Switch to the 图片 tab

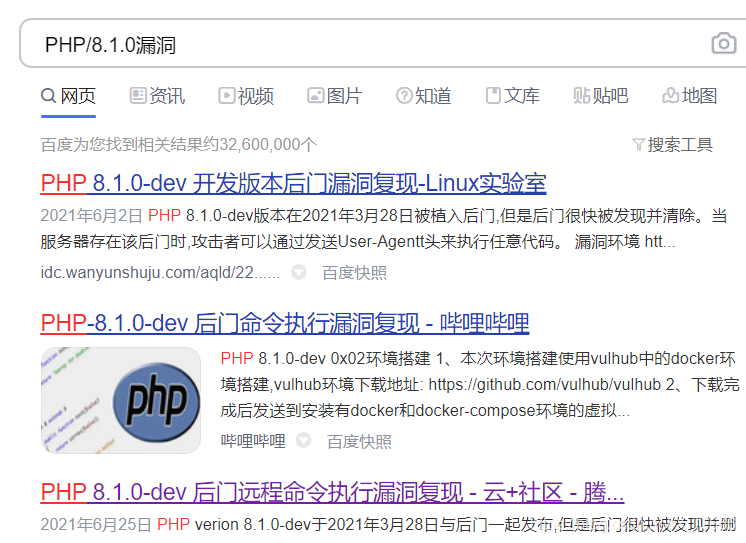point(335,96)
